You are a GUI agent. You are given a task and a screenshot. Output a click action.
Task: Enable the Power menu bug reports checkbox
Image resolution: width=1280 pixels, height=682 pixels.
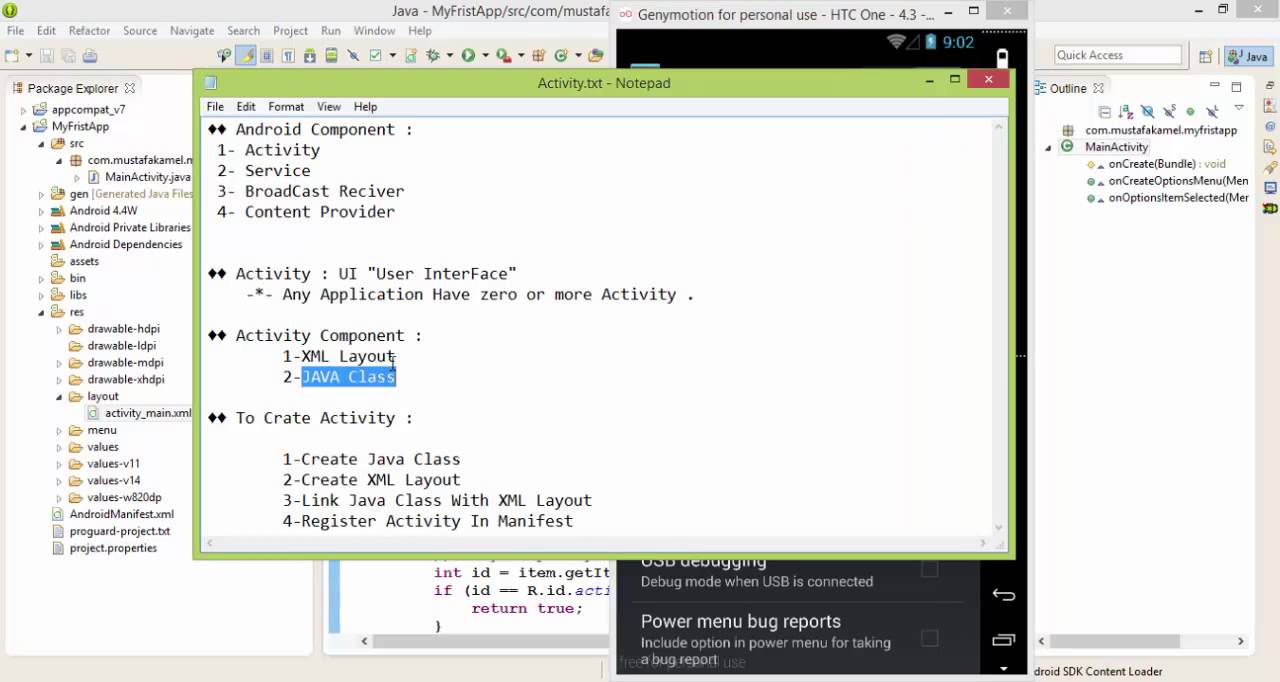929,637
